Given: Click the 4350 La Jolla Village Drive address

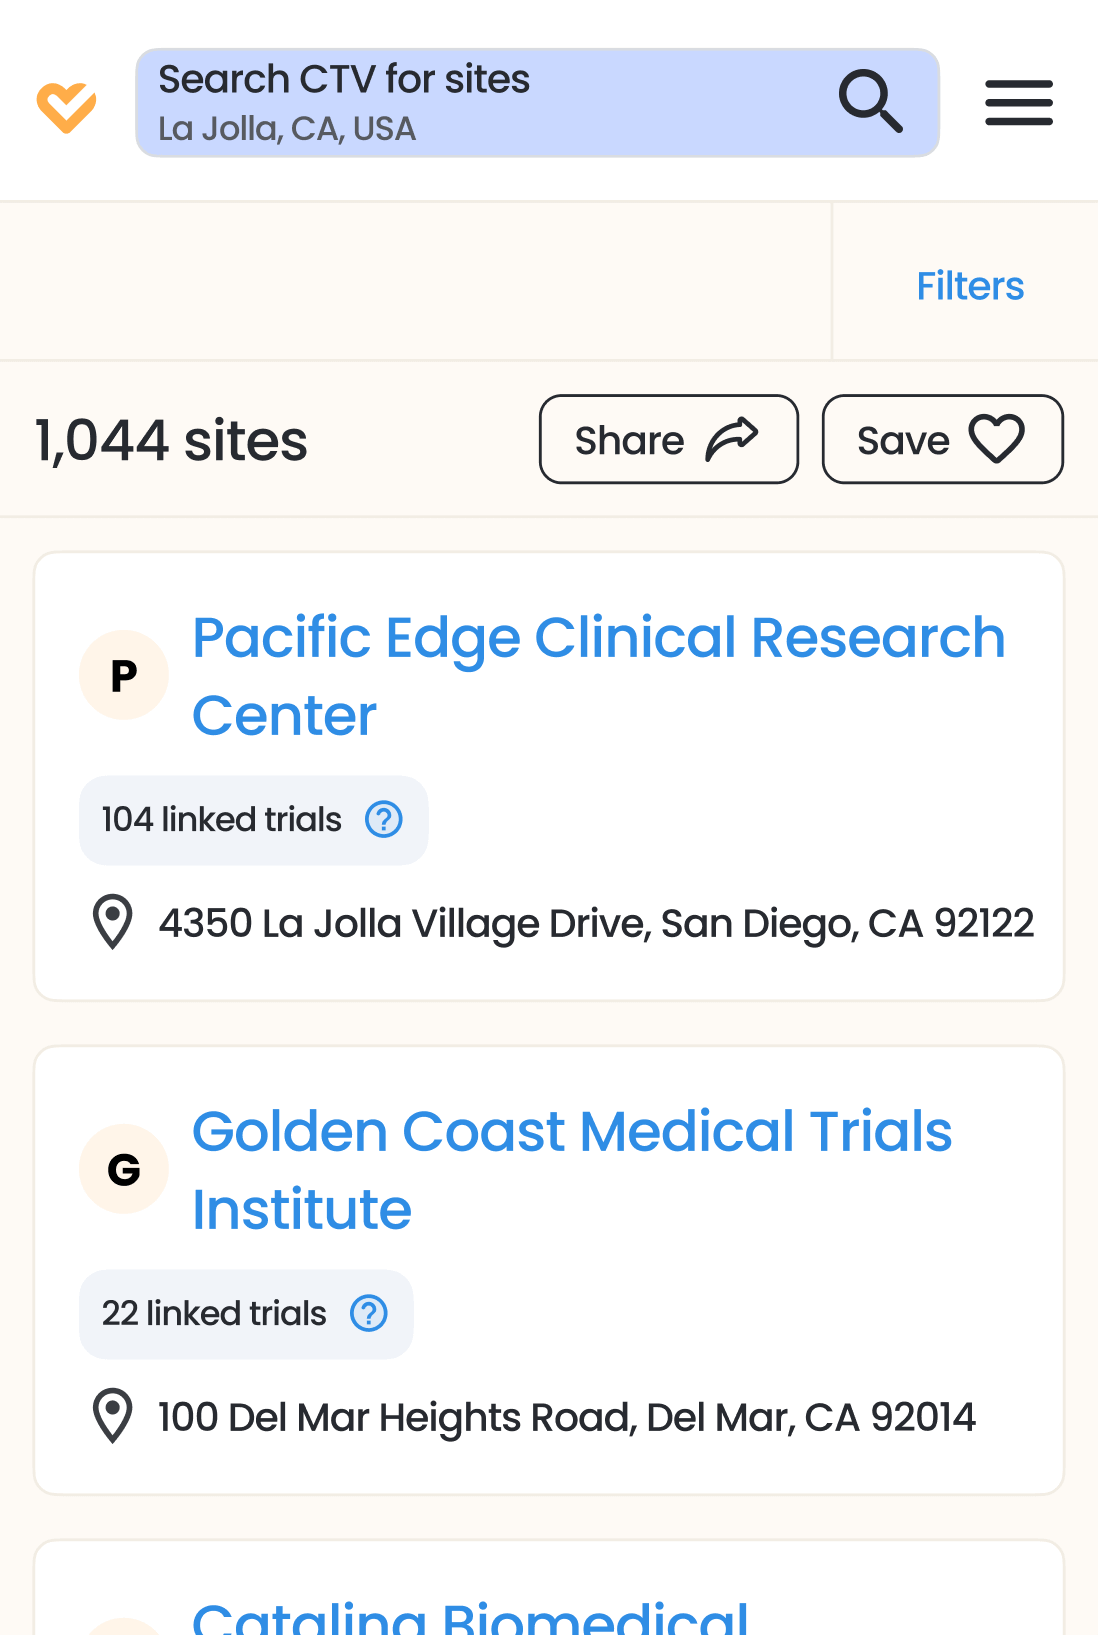Looking at the screenshot, I should (596, 923).
